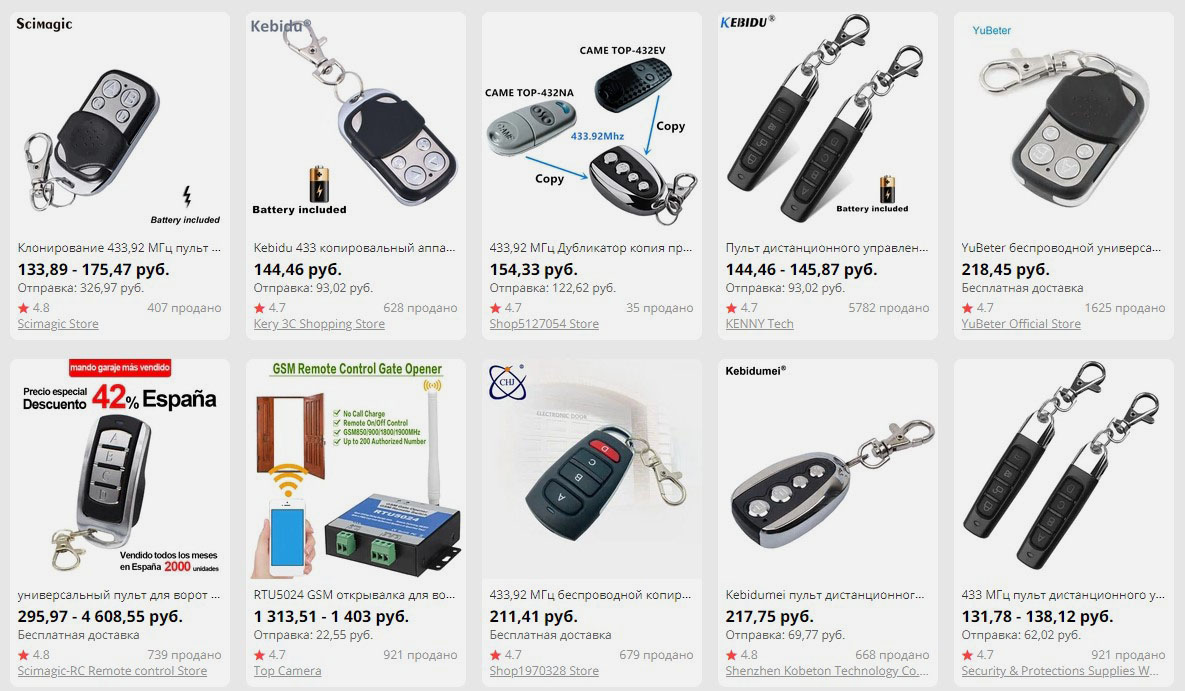Open the red-button ABCD remote image
The width and height of the screenshot is (1185, 691).
pos(592,469)
